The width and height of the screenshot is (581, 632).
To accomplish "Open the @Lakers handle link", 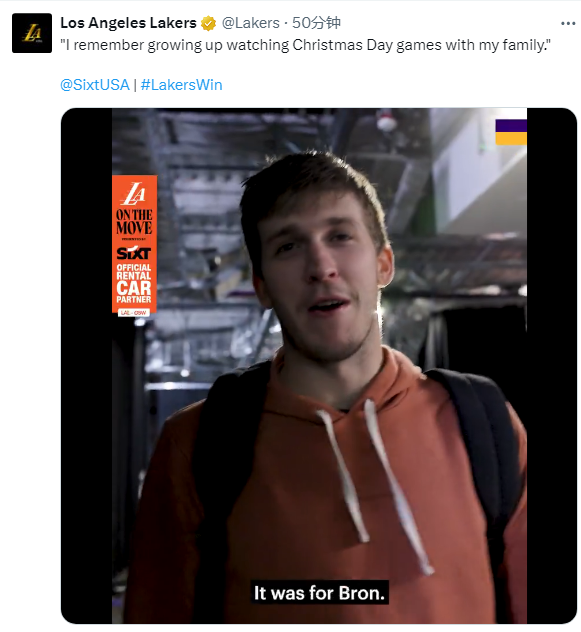I will [x=250, y=23].
